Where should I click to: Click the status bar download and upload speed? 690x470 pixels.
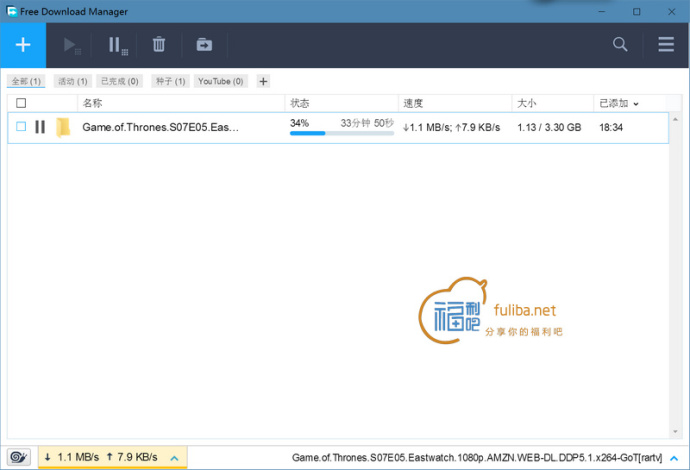click(101, 457)
